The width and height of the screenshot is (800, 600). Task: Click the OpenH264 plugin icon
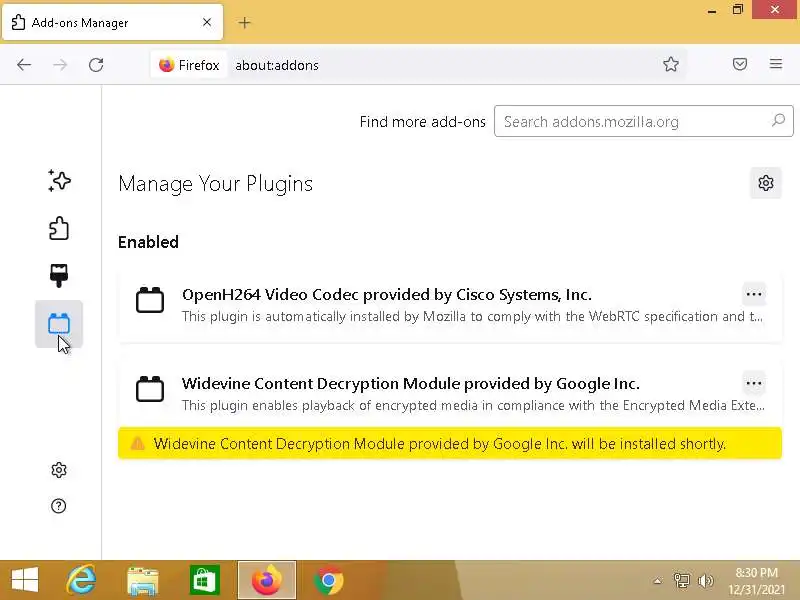point(150,299)
